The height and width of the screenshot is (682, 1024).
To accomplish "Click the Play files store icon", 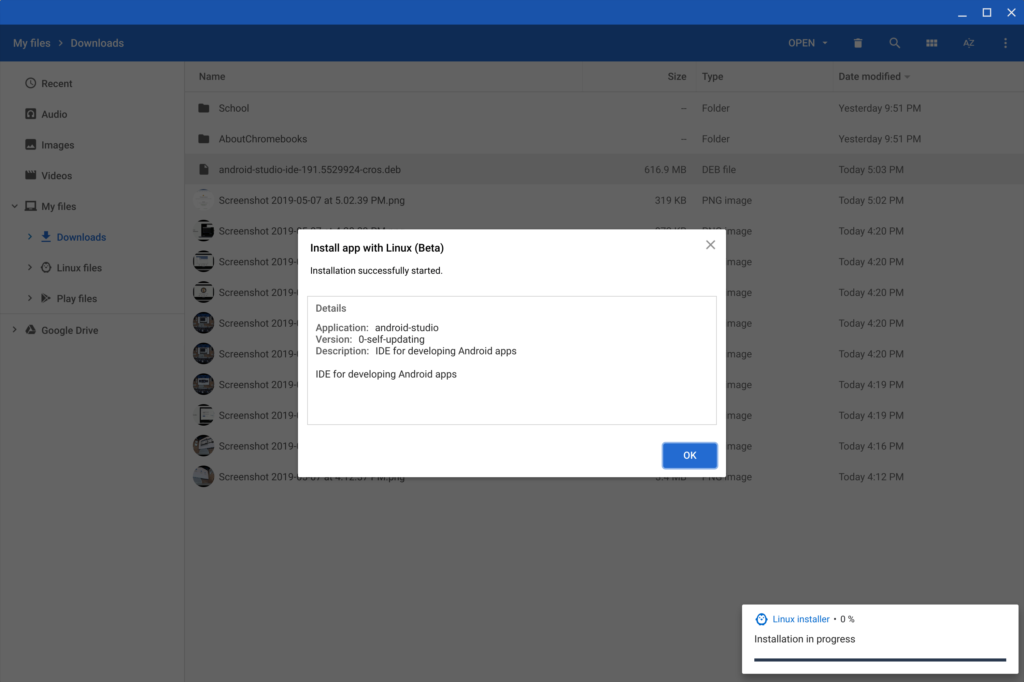I will click(46, 298).
